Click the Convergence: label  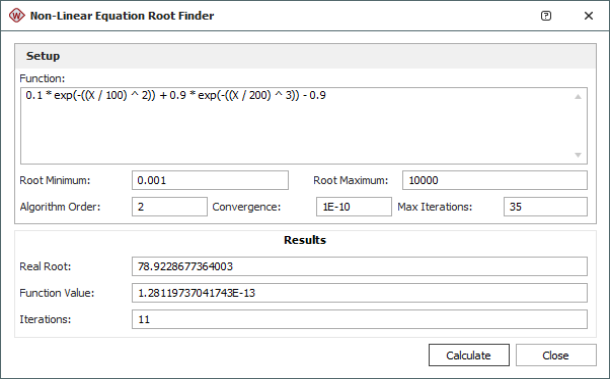pyautogui.click(x=246, y=207)
